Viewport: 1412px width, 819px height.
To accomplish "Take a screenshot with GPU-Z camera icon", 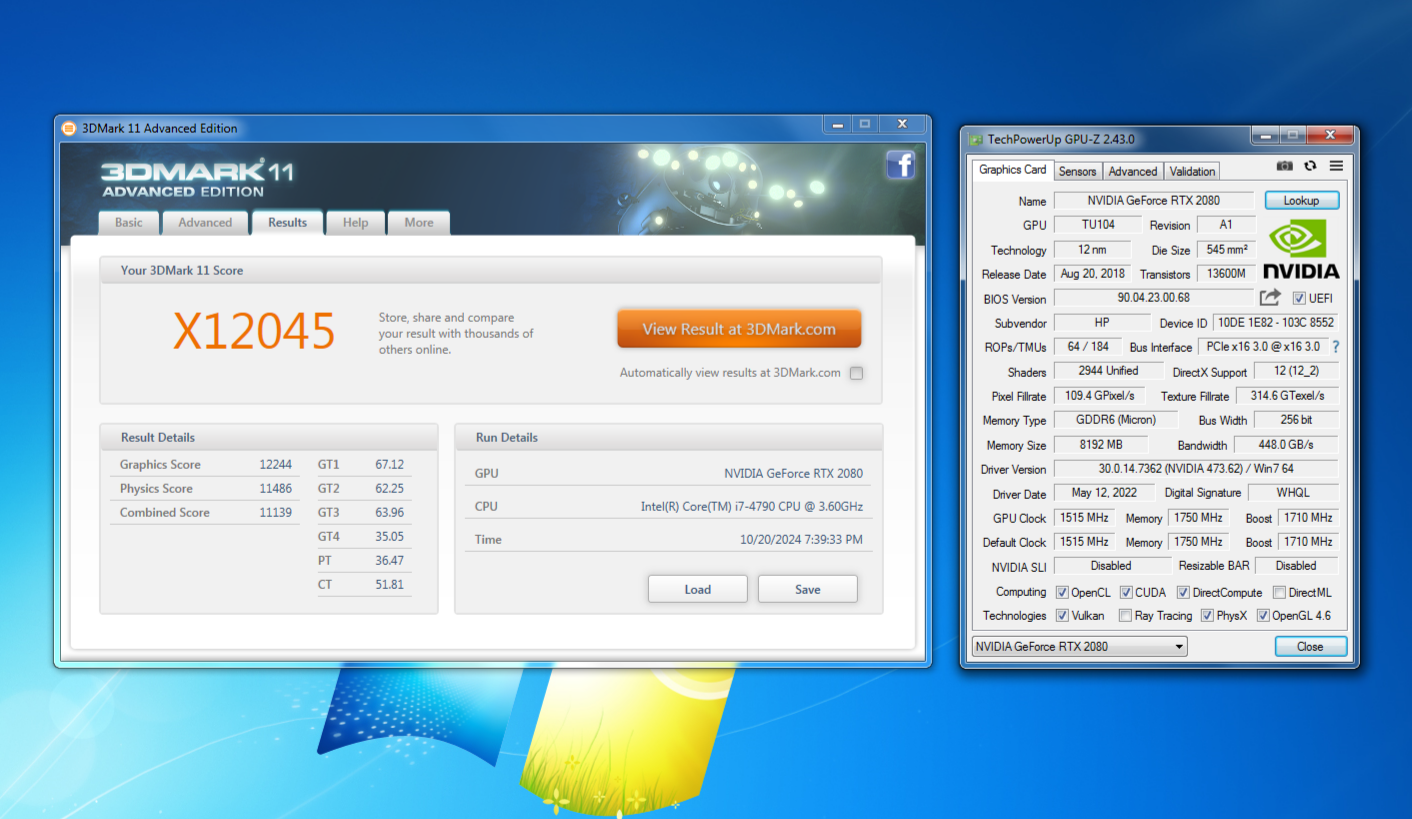I will coord(1285,166).
